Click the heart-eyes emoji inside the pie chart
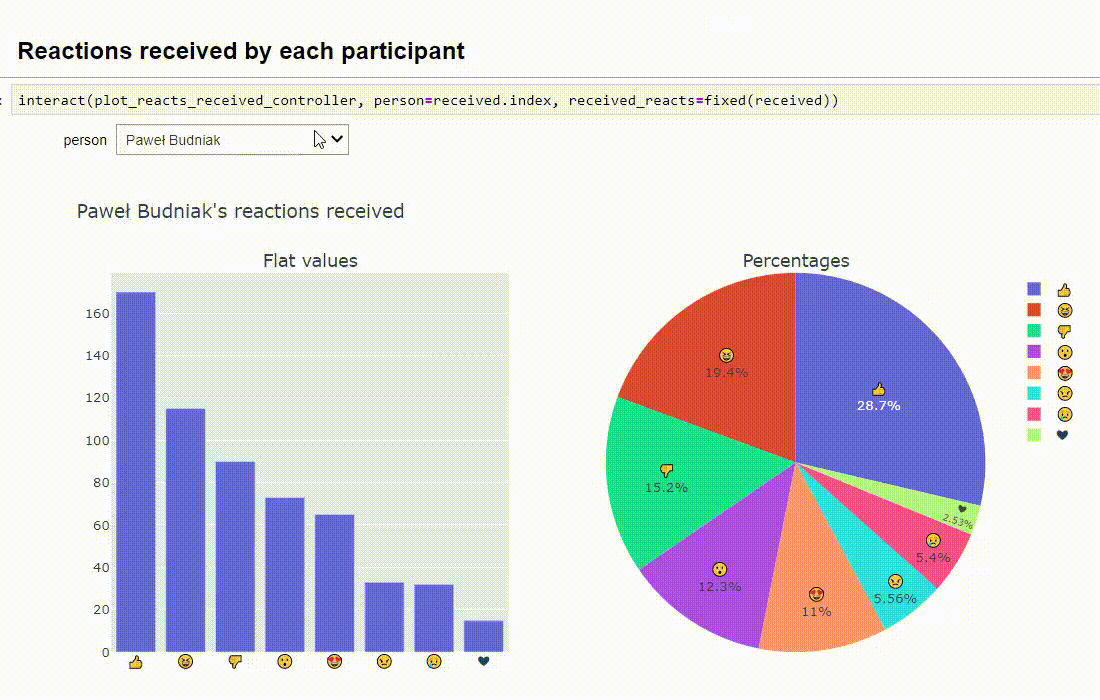 (817, 595)
